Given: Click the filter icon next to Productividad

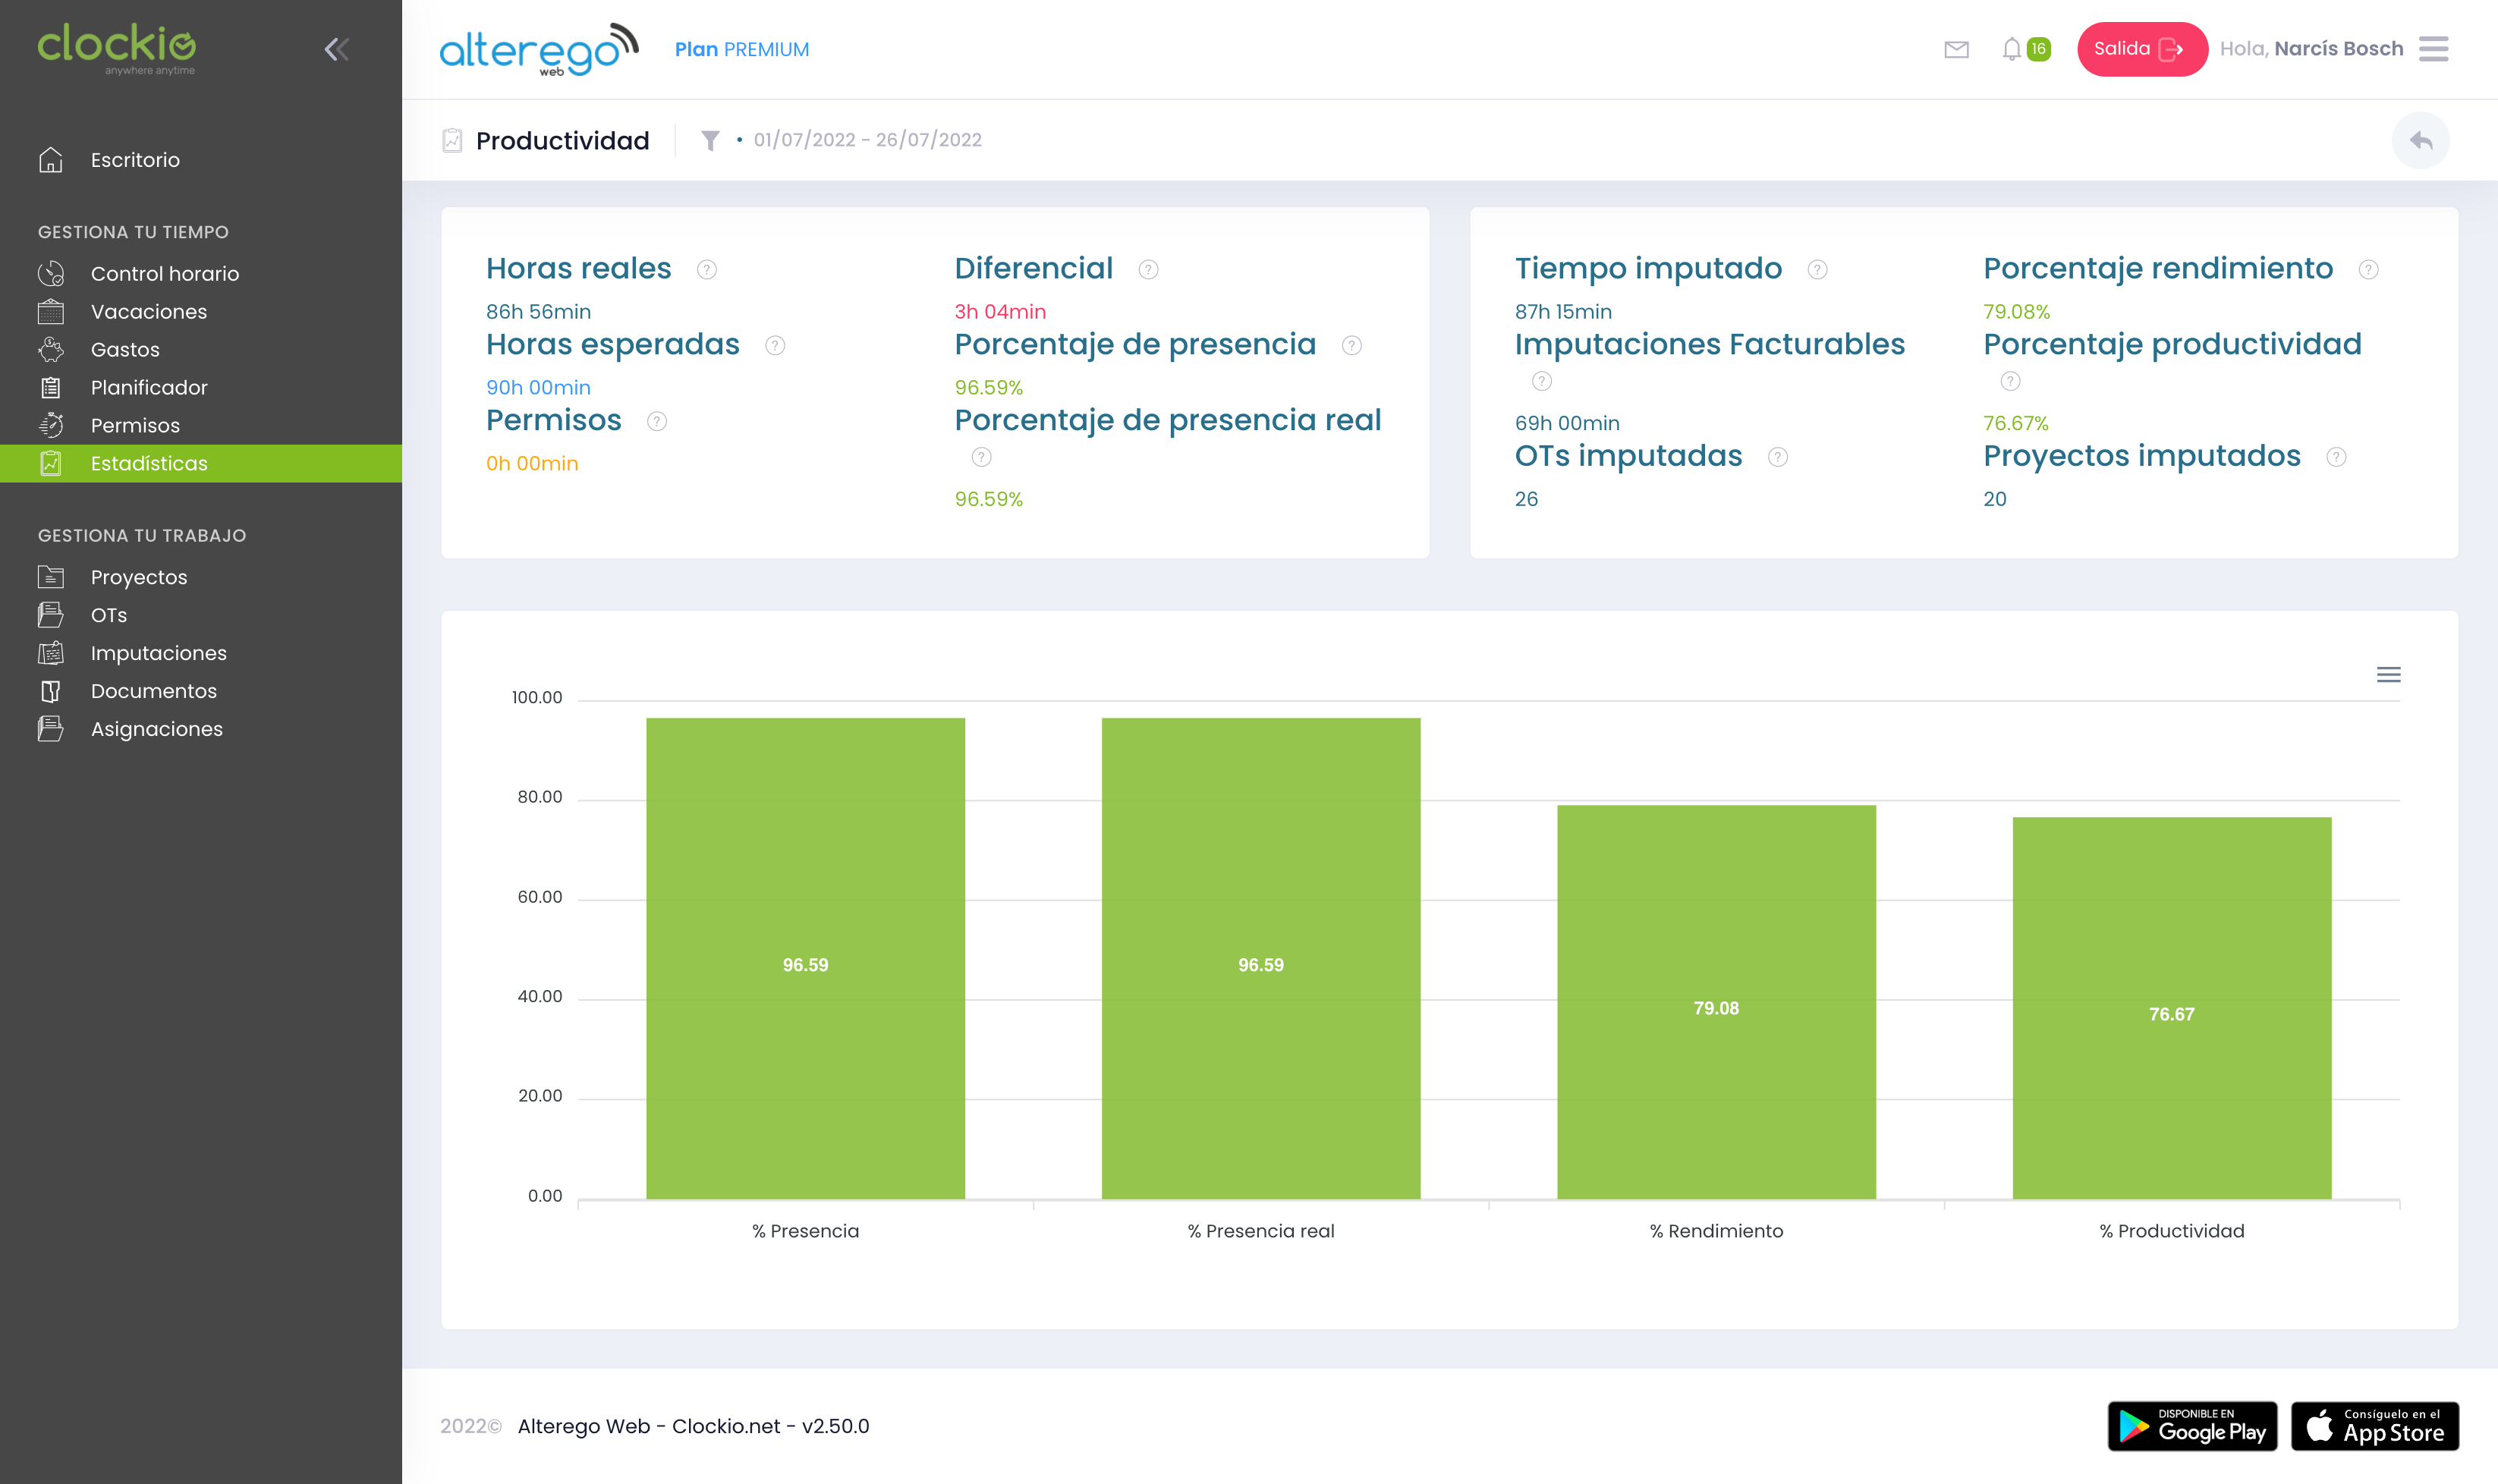Looking at the screenshot, I should 710,140.
